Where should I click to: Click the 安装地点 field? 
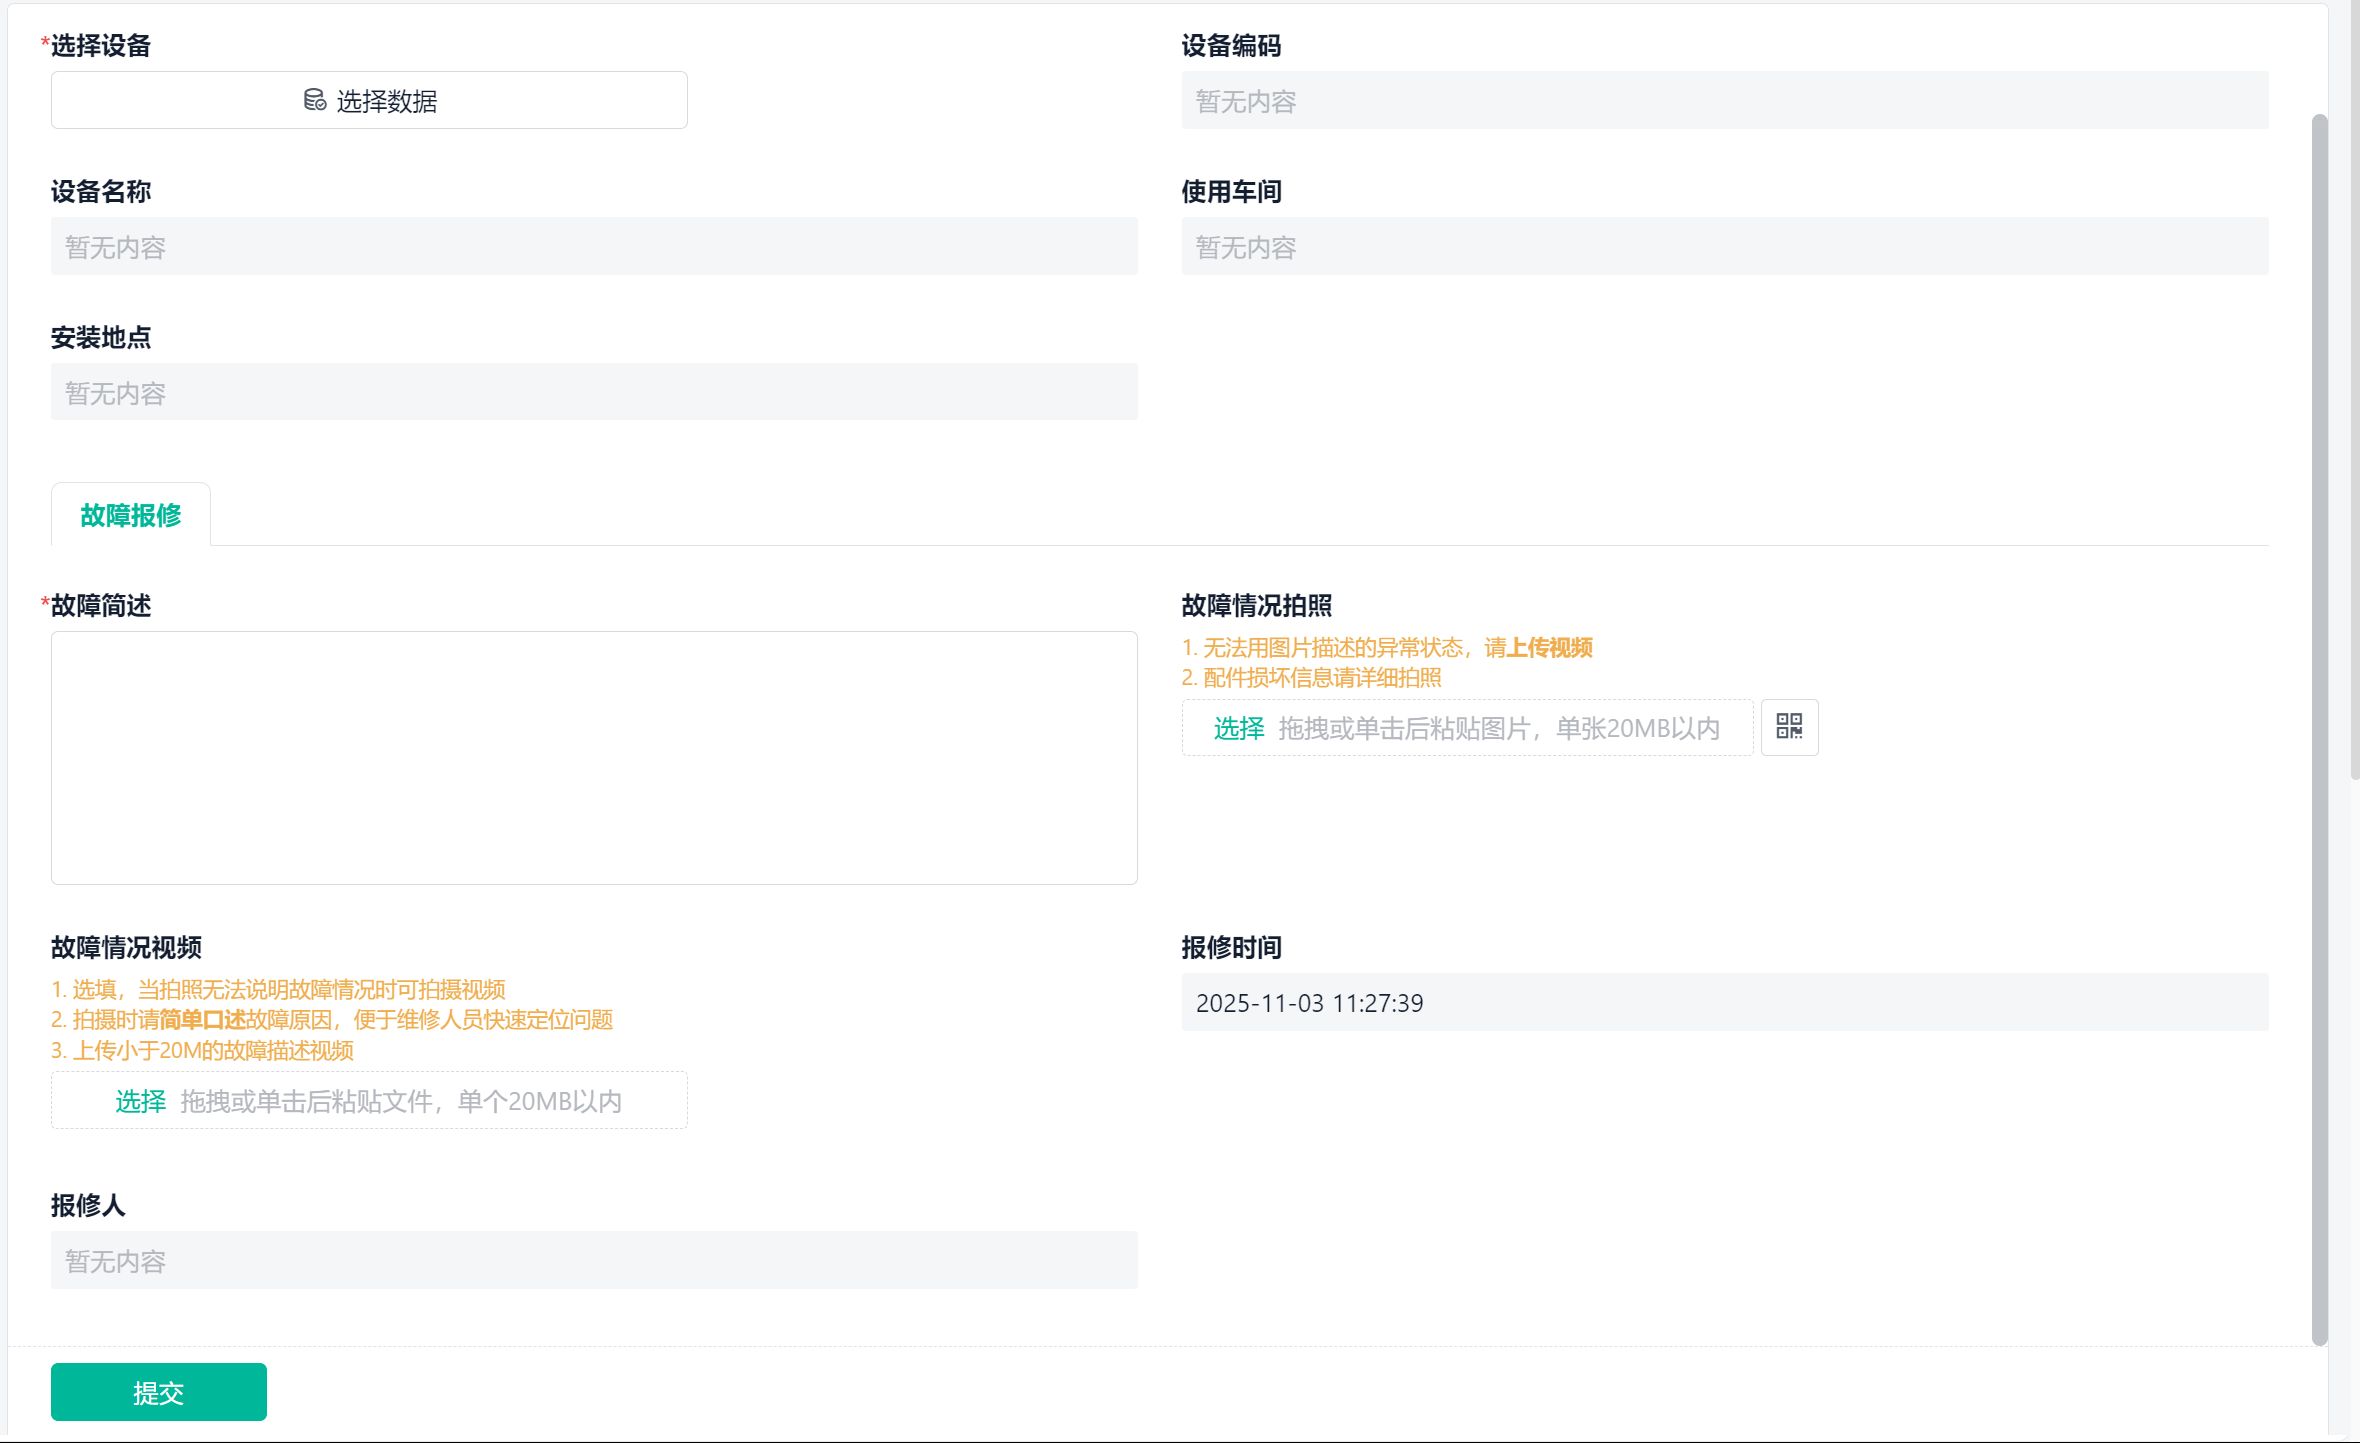[x=594, y=392]
